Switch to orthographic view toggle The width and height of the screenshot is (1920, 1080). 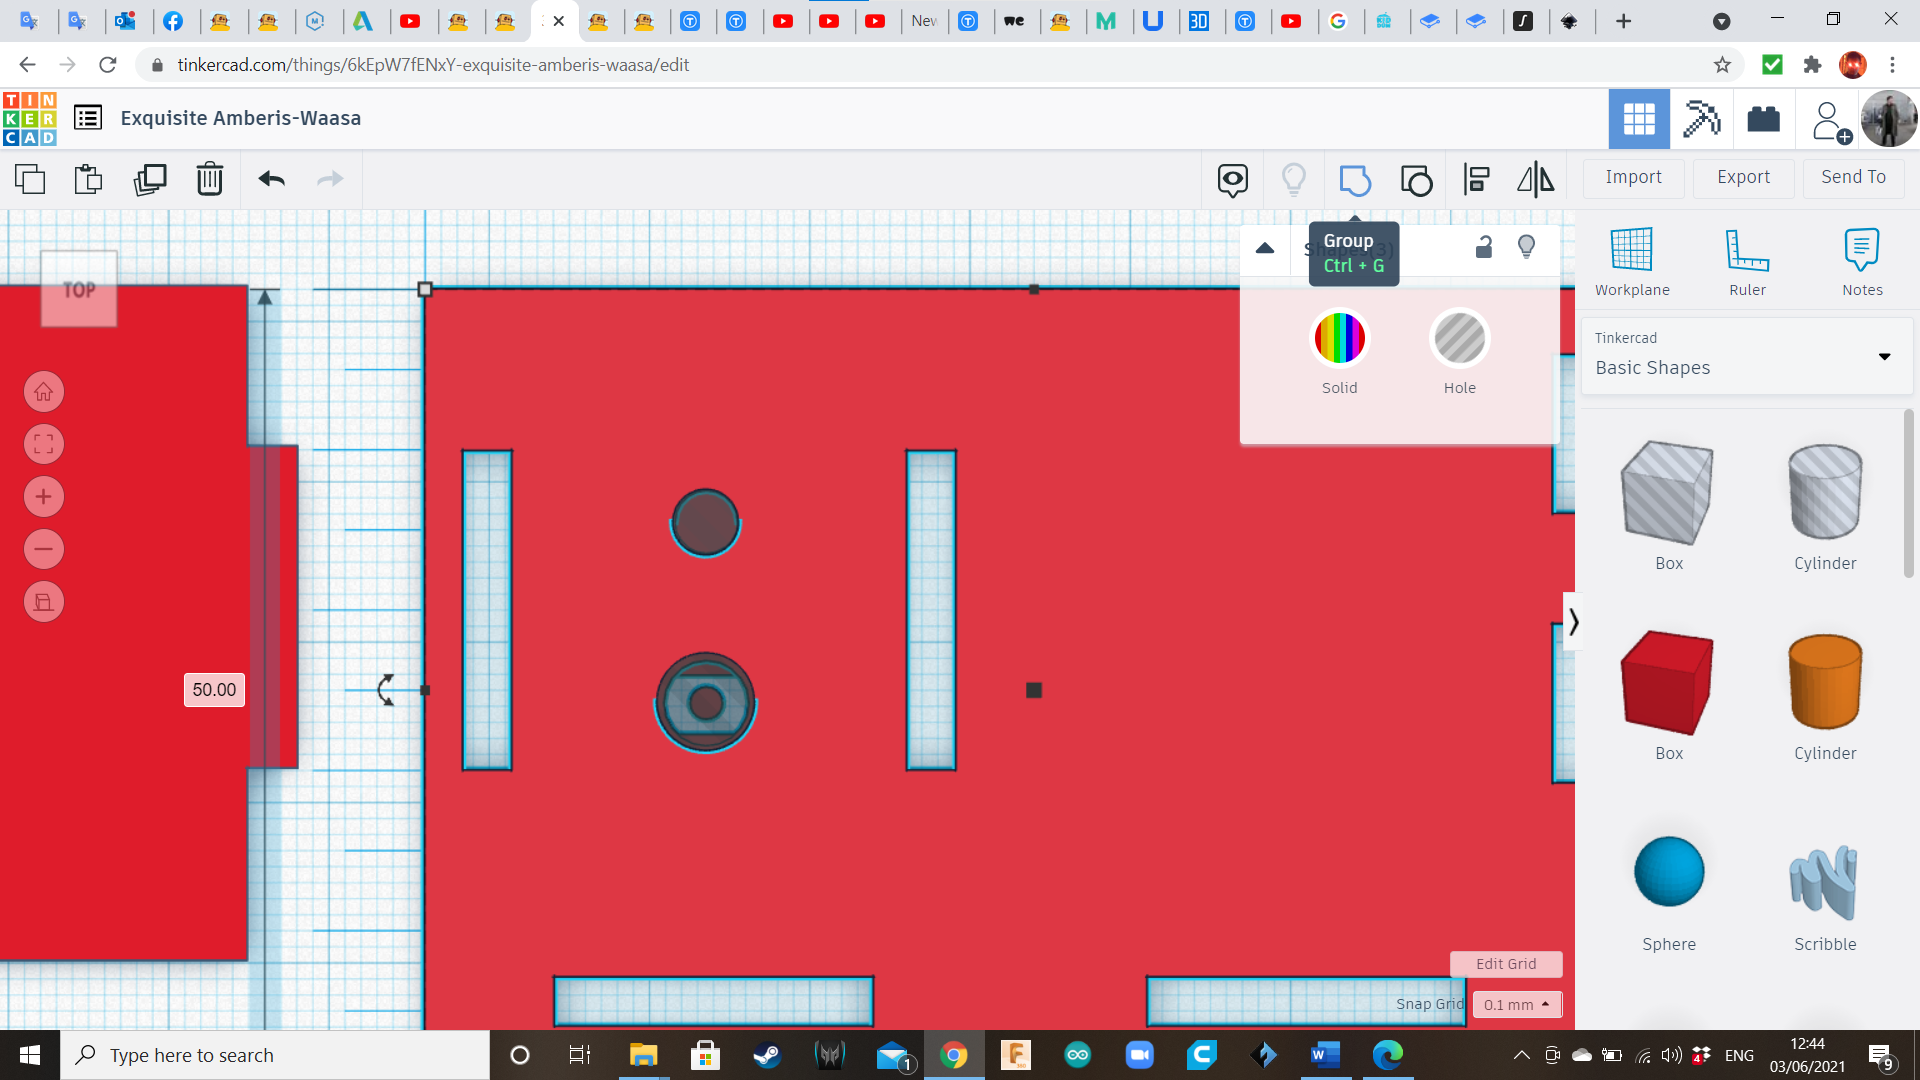(44, 602)
